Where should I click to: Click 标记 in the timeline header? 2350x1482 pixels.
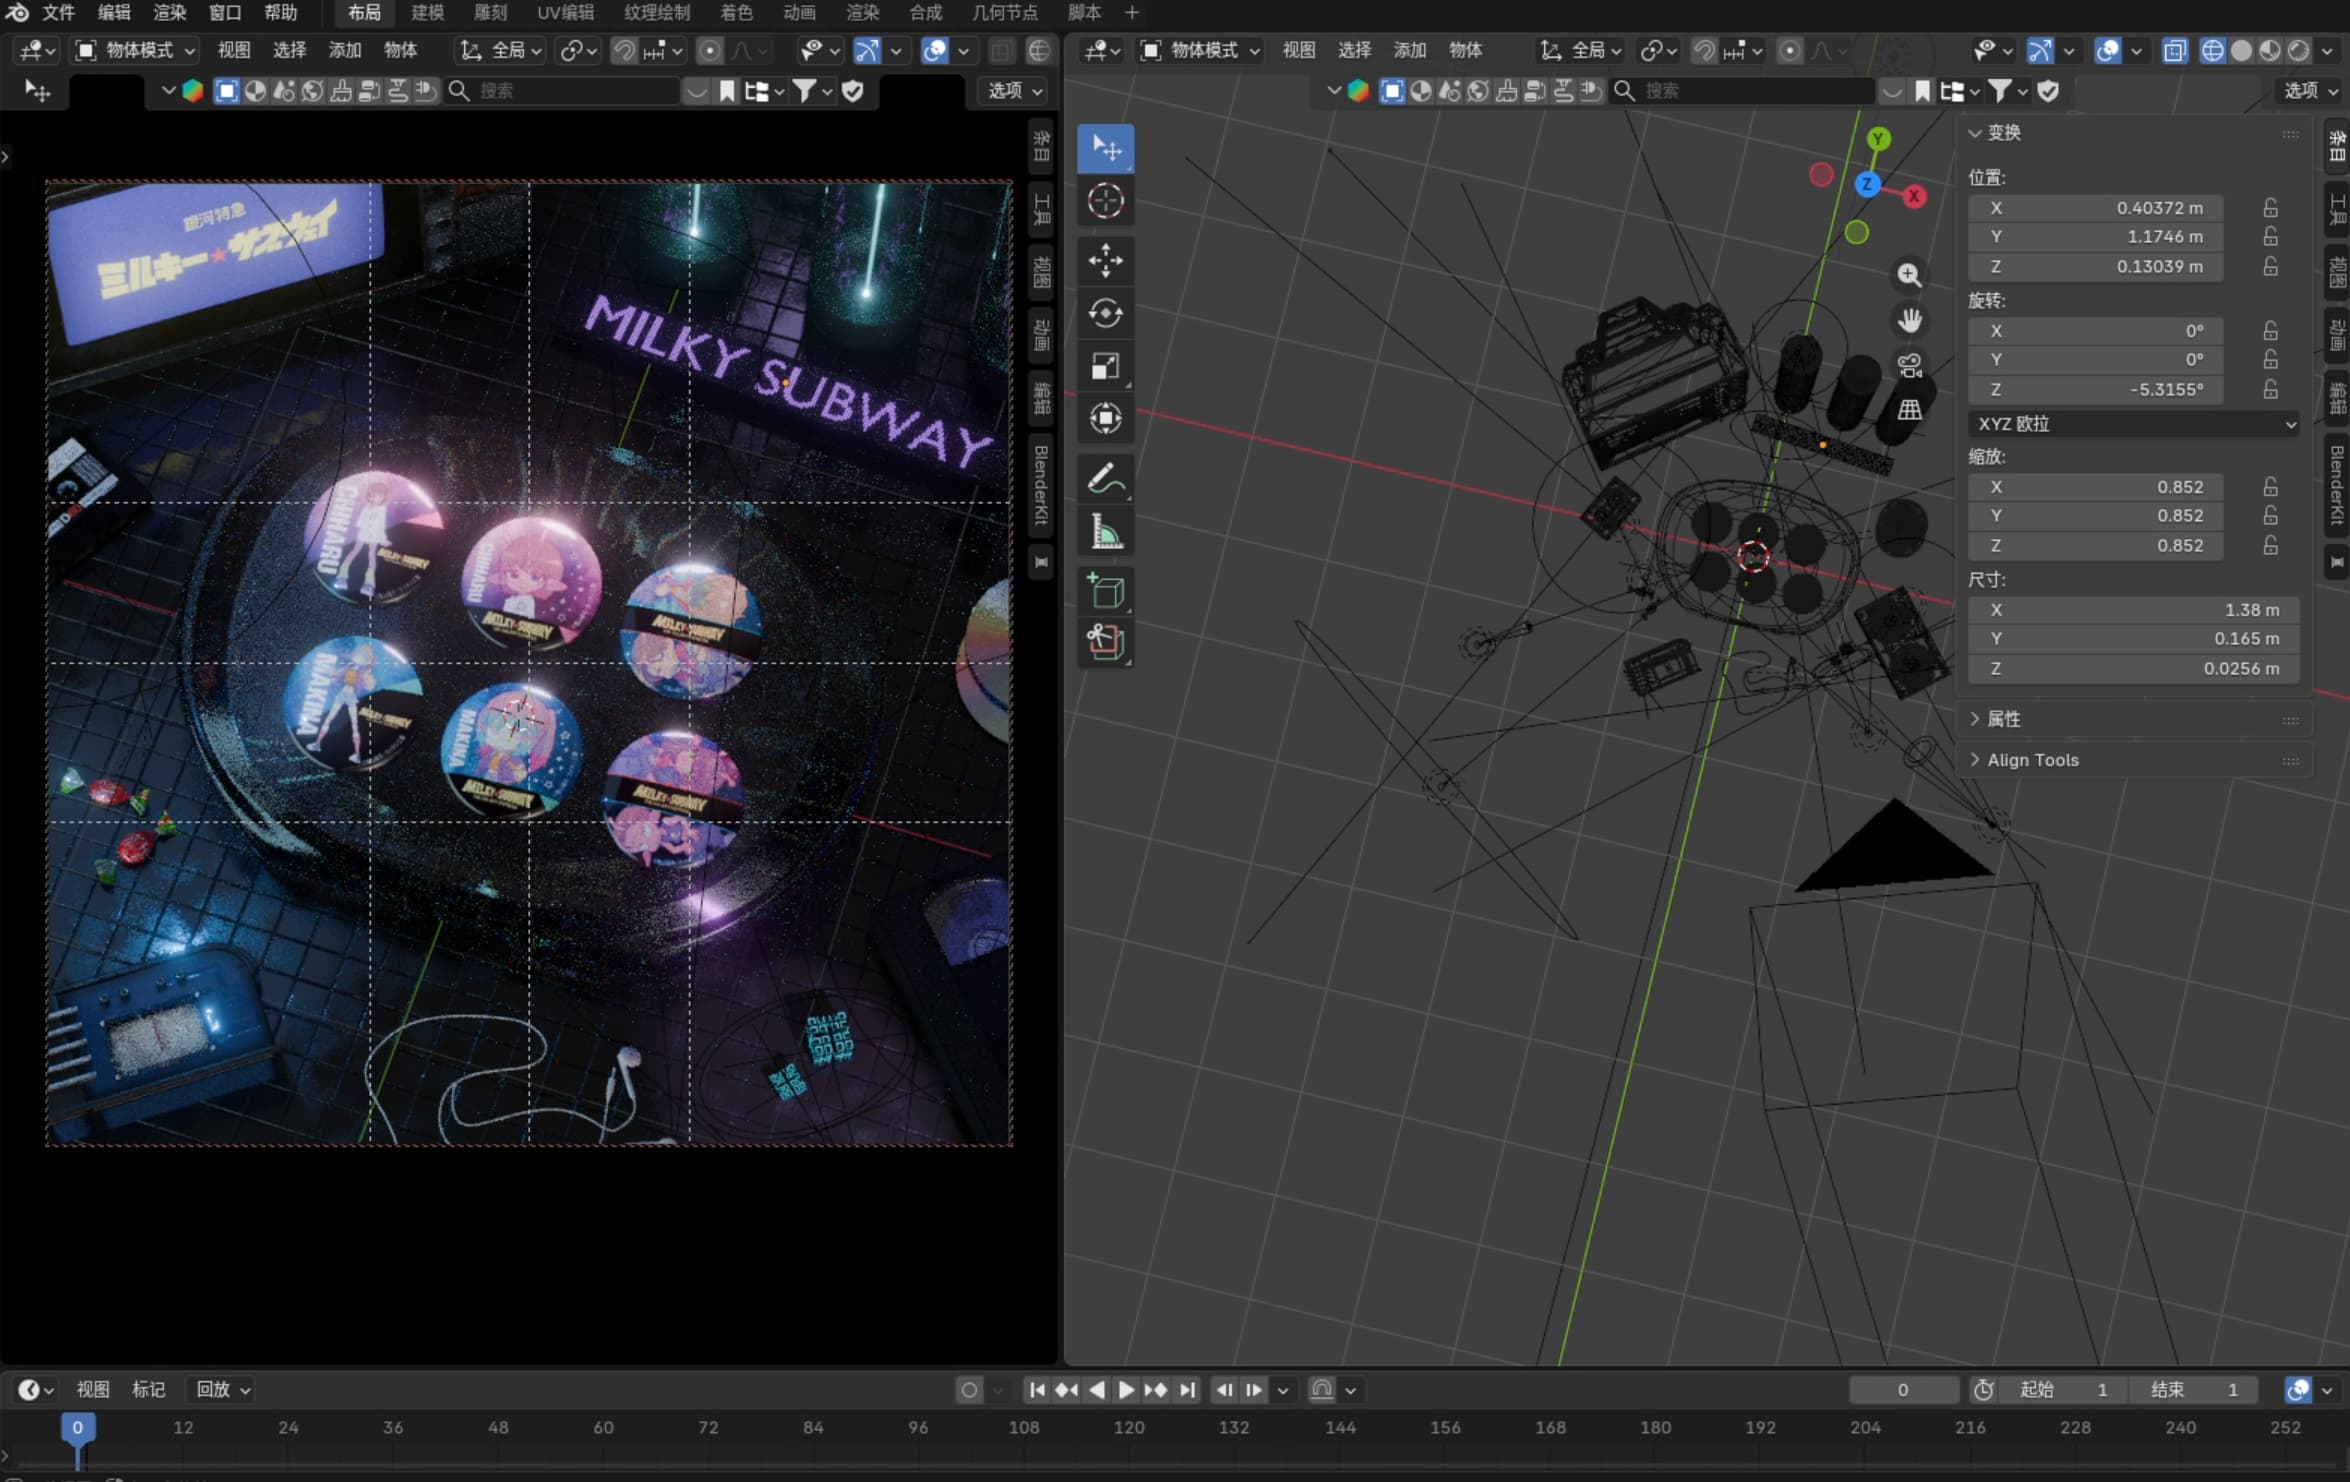tap(148, 1390)
